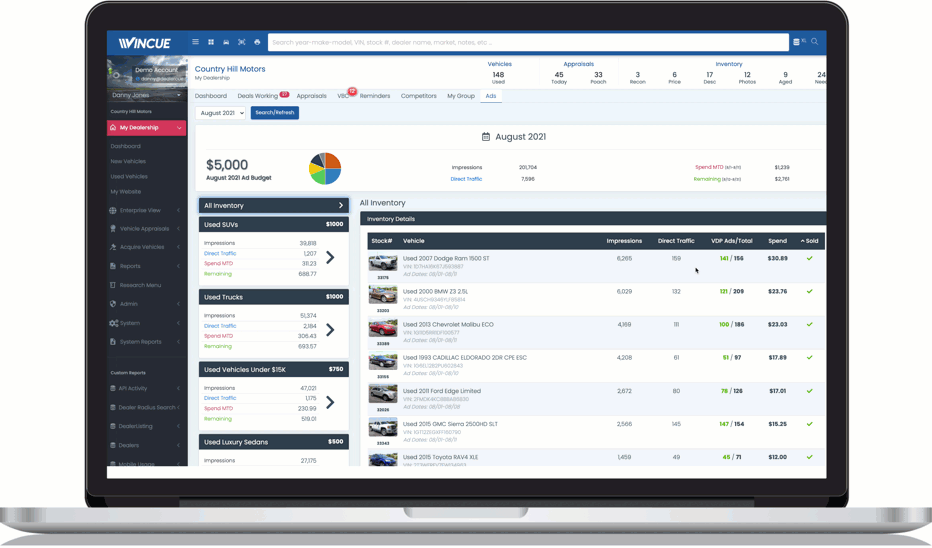Click the Dealers database icon in sidebar

tap(113, 445)
